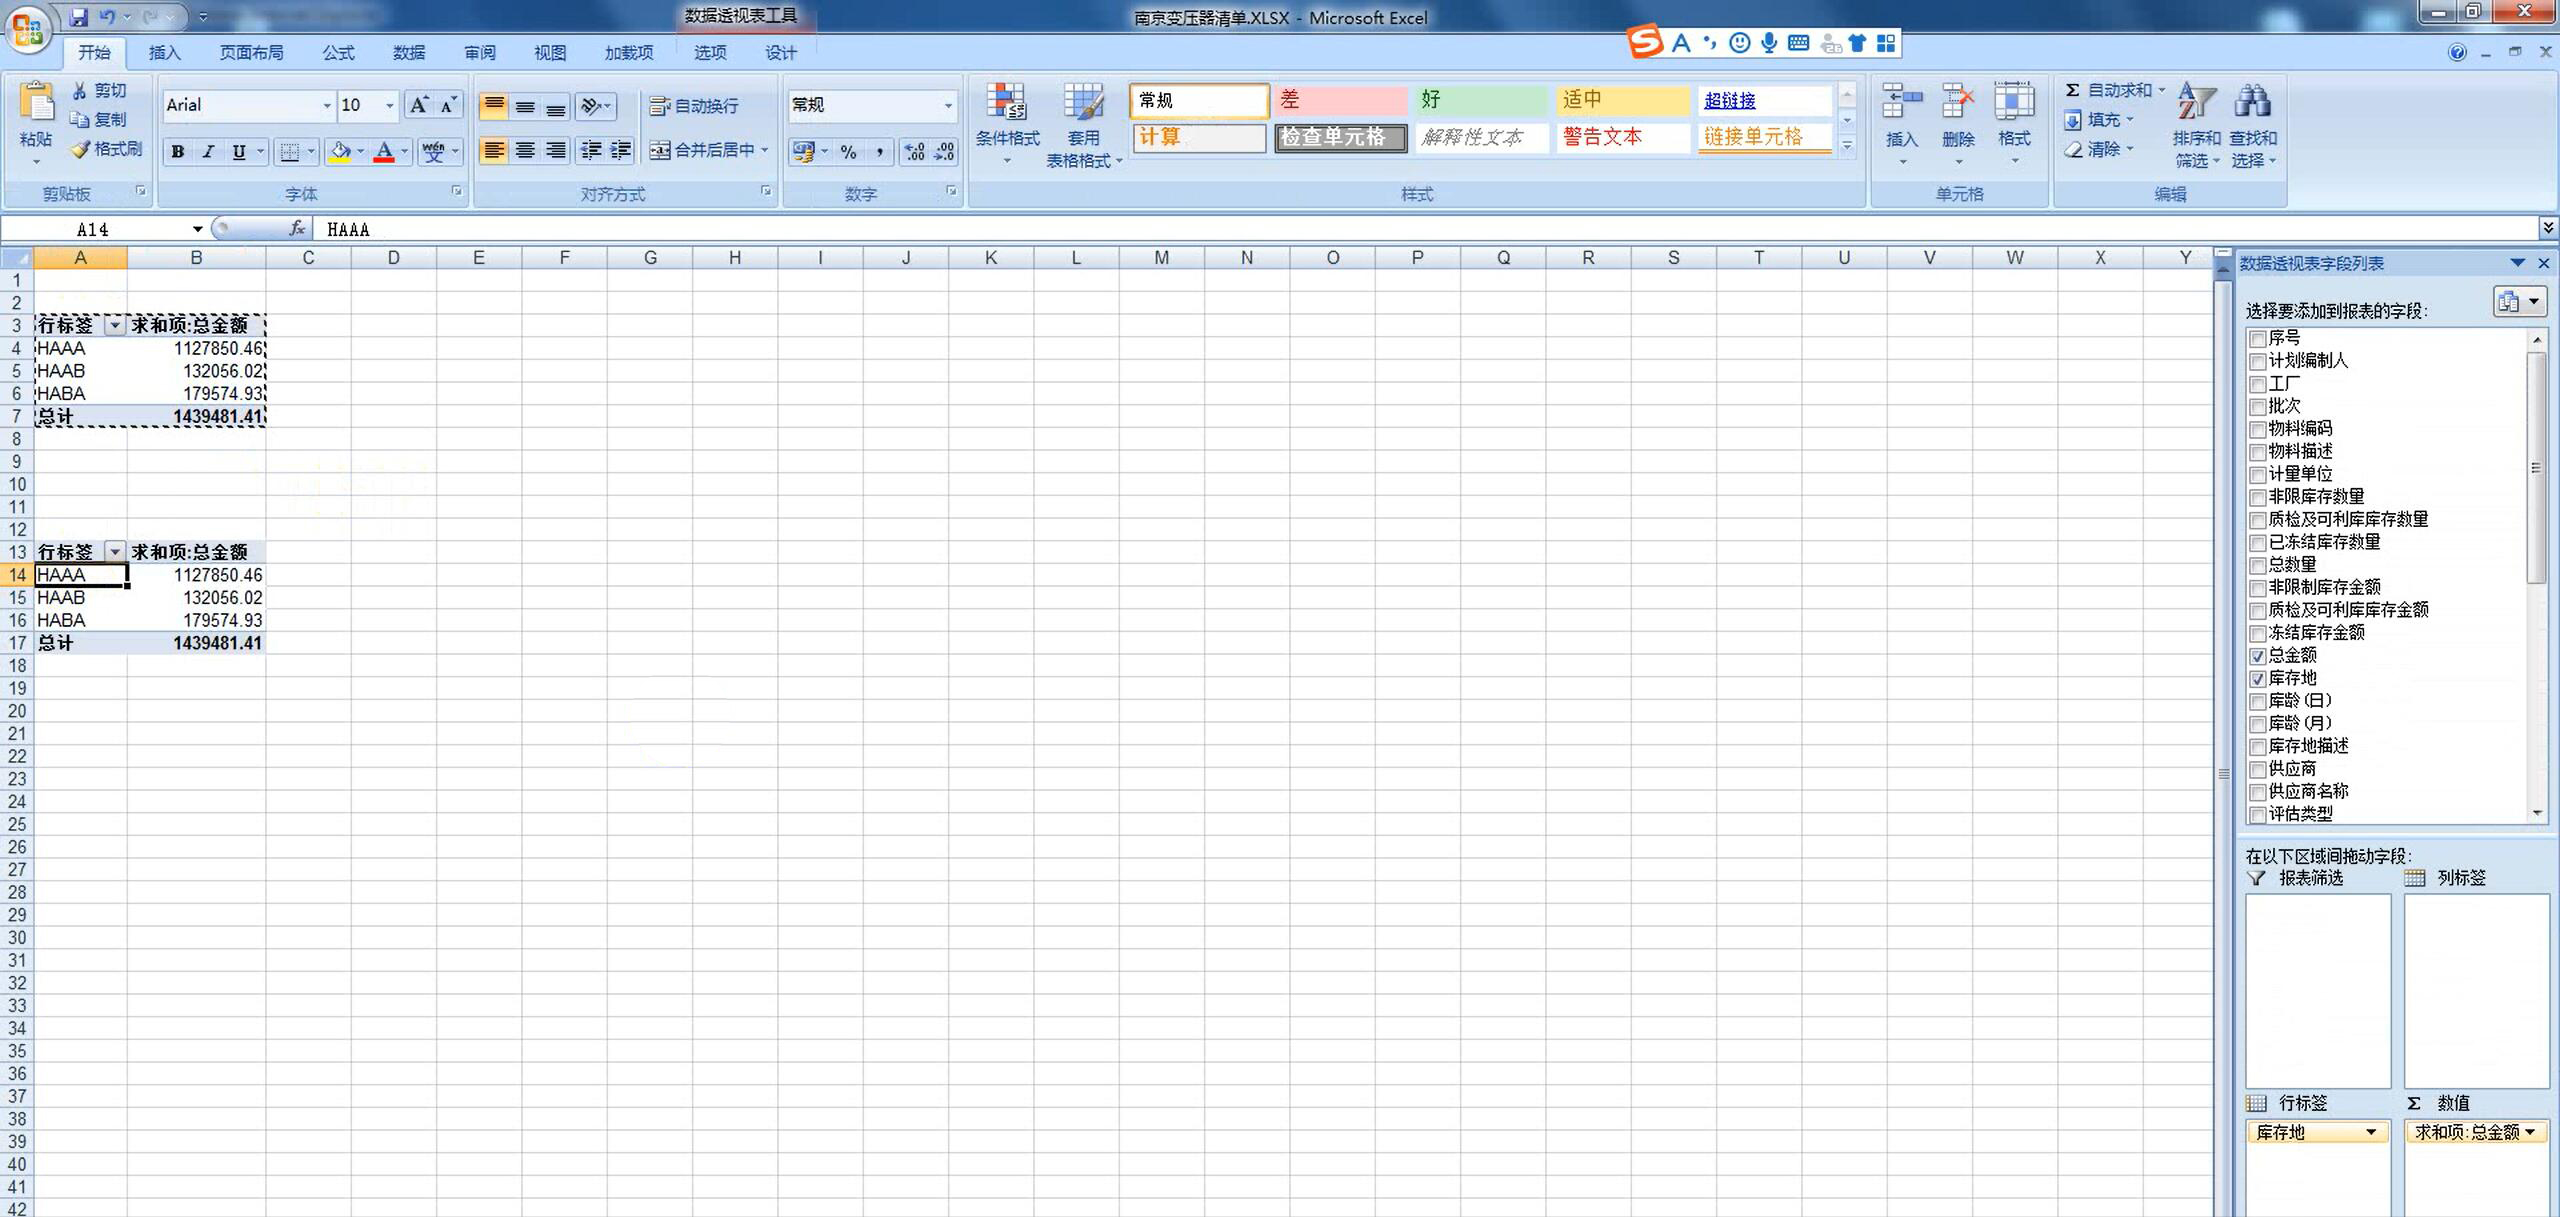Switch to the 插入 ribbon tab
This screenshot has width=2560, height=1217.
tap(164, 53)
